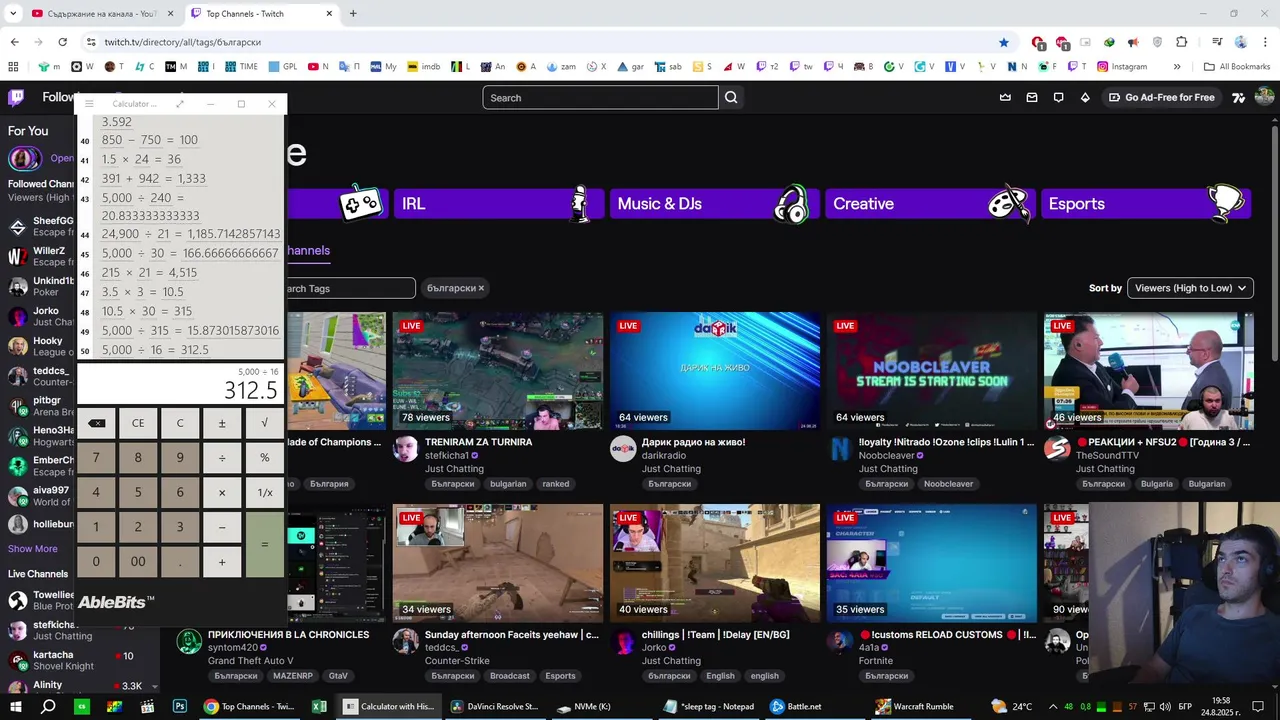Open the Chrome three-dot menu
The height and width of the screenshot is (720, 1280).
[1264, 42]
